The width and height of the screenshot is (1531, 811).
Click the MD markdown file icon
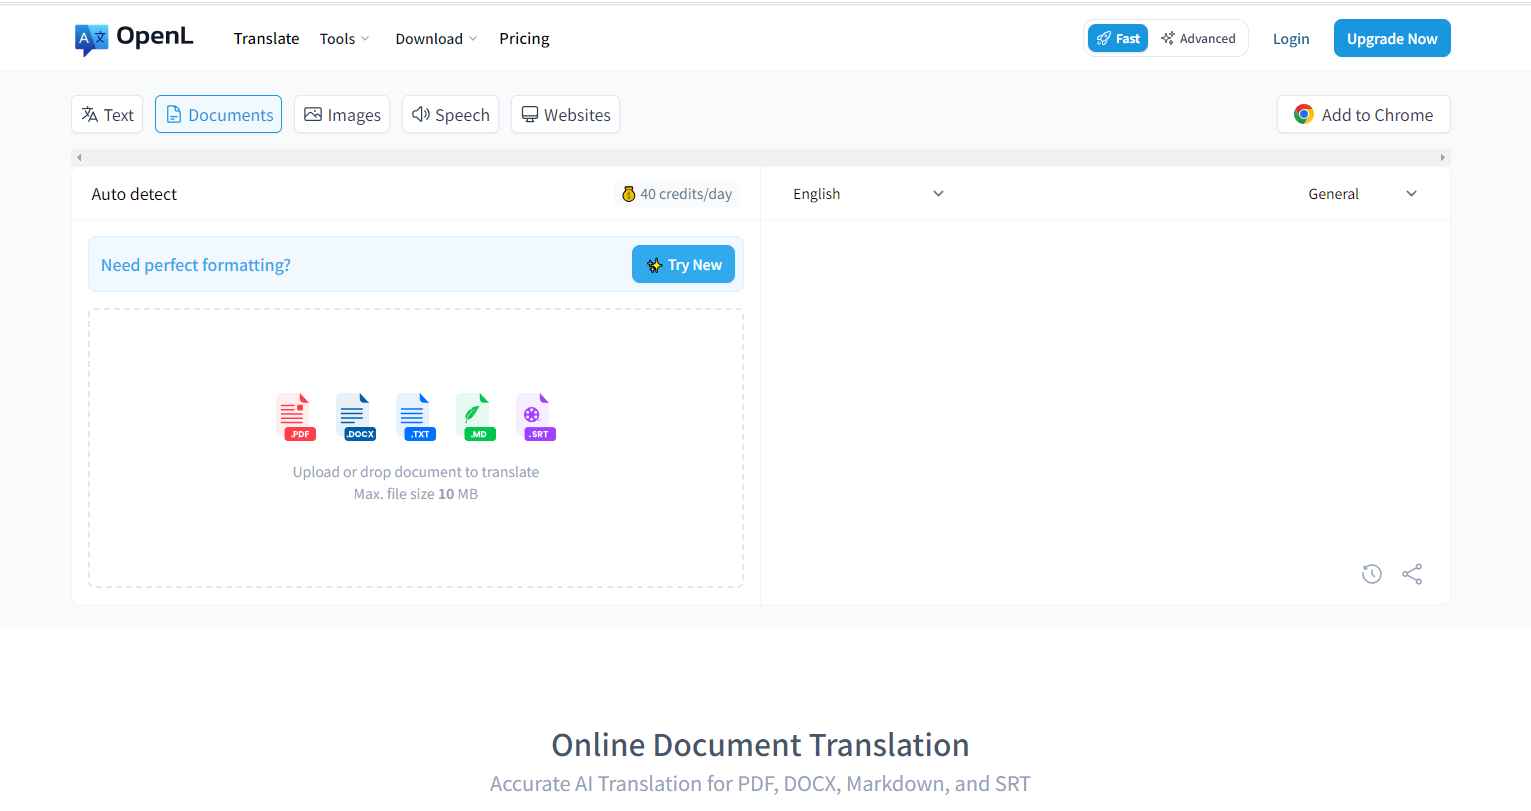click(476, 417)
